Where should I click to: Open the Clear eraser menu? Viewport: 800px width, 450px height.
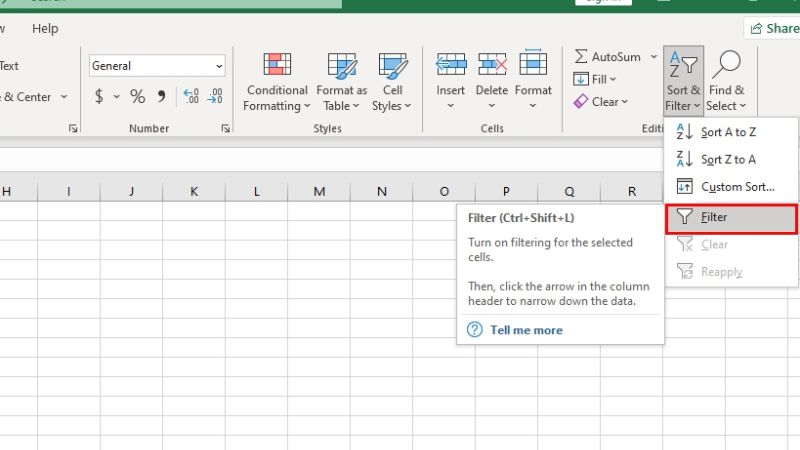tap(601, 102)
